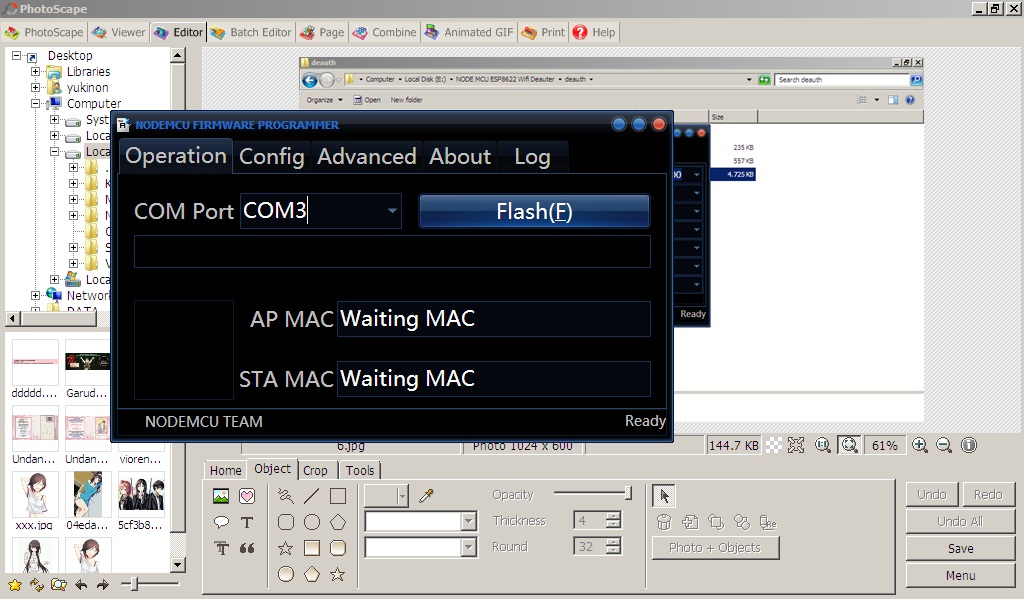Open the heart-shaped icons picker
The width and height of the screenshot is (1024, 600).
(x=247, y=496)
